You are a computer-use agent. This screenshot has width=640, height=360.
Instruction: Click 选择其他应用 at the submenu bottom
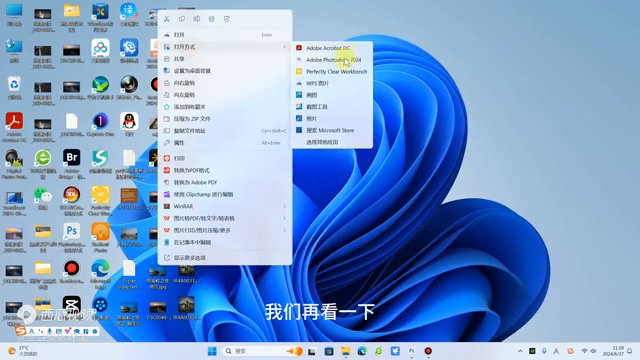pos(332,142)
